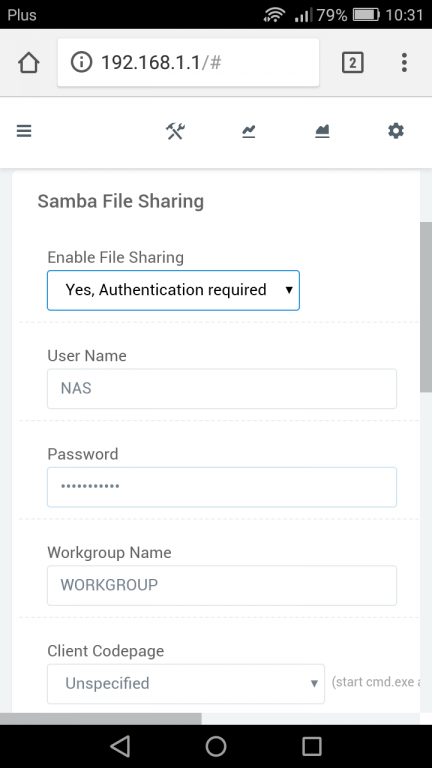Viewport: 432px width, 768px height.
Task: Click the Password input field
Action: (222, 487)
